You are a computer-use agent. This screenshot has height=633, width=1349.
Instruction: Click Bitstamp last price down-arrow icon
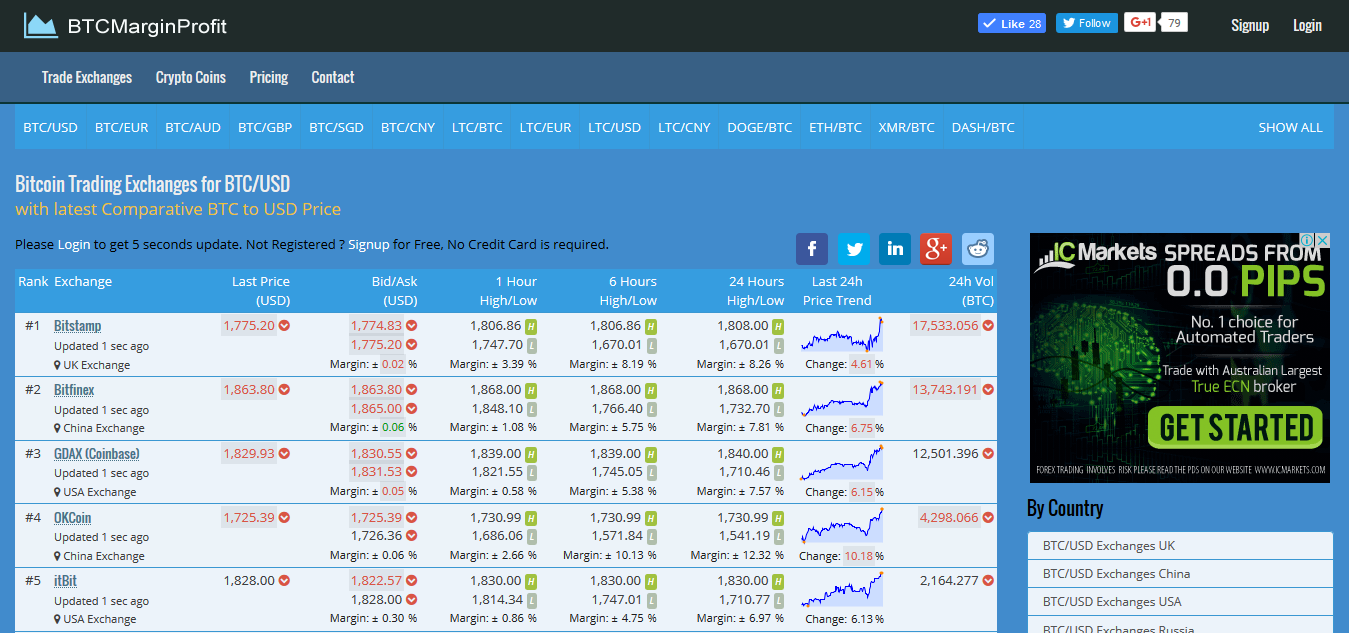(x=284, y=325)
